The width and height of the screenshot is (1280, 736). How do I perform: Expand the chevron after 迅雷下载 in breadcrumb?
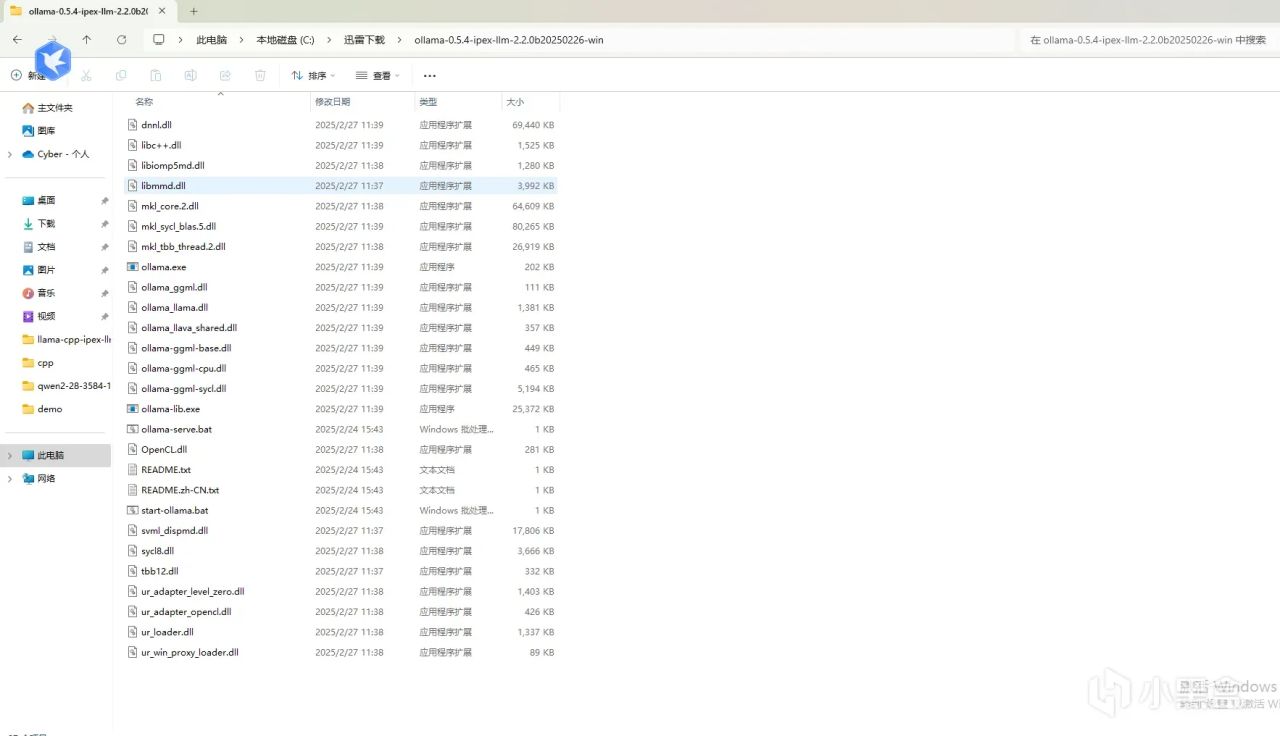400,40
